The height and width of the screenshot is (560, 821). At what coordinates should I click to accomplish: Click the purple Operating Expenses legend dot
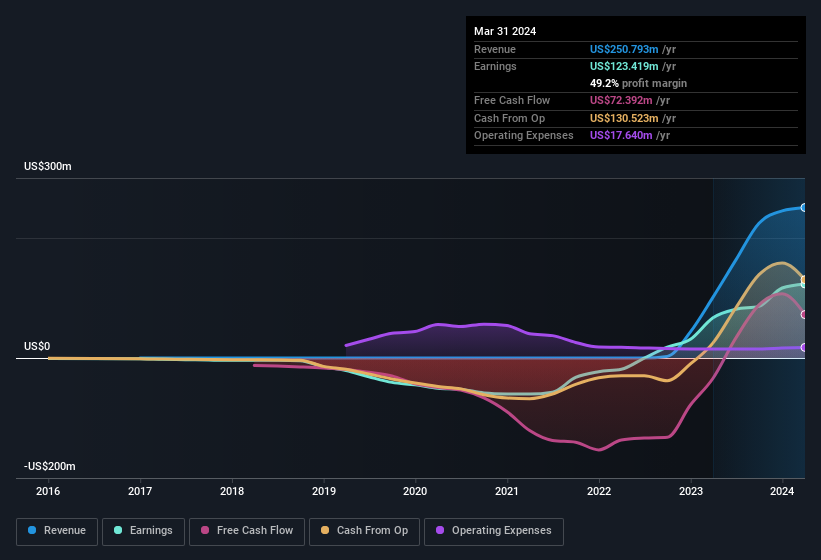(x=441, y=531)
